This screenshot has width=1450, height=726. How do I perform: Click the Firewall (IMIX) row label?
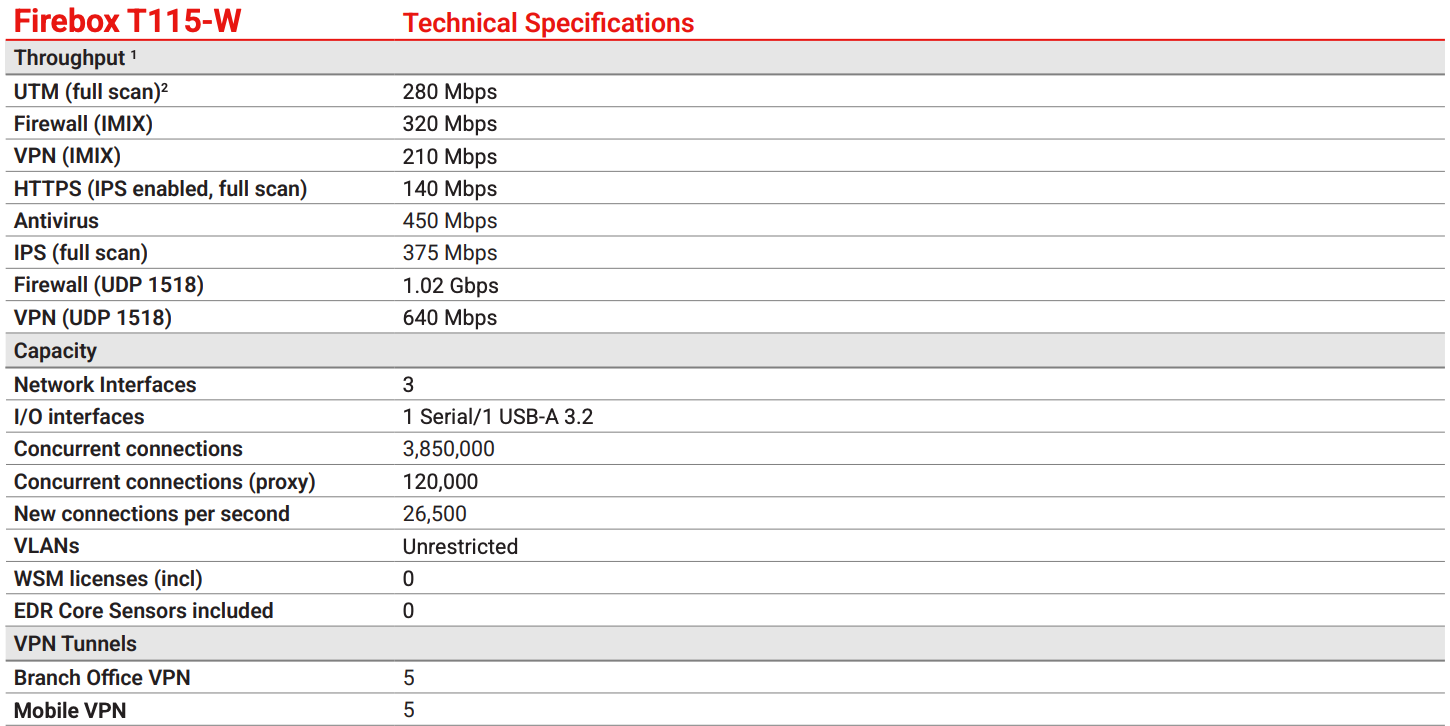coord(83,124)
